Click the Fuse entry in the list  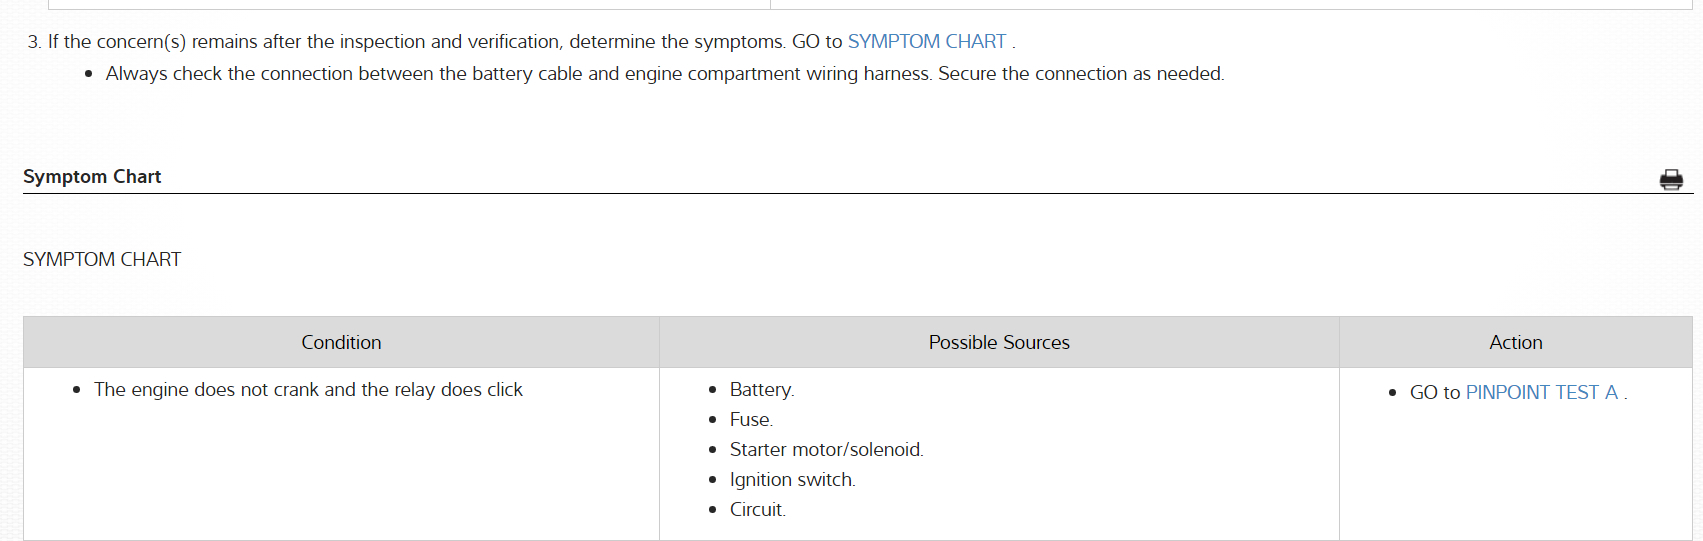coord(751,420)
